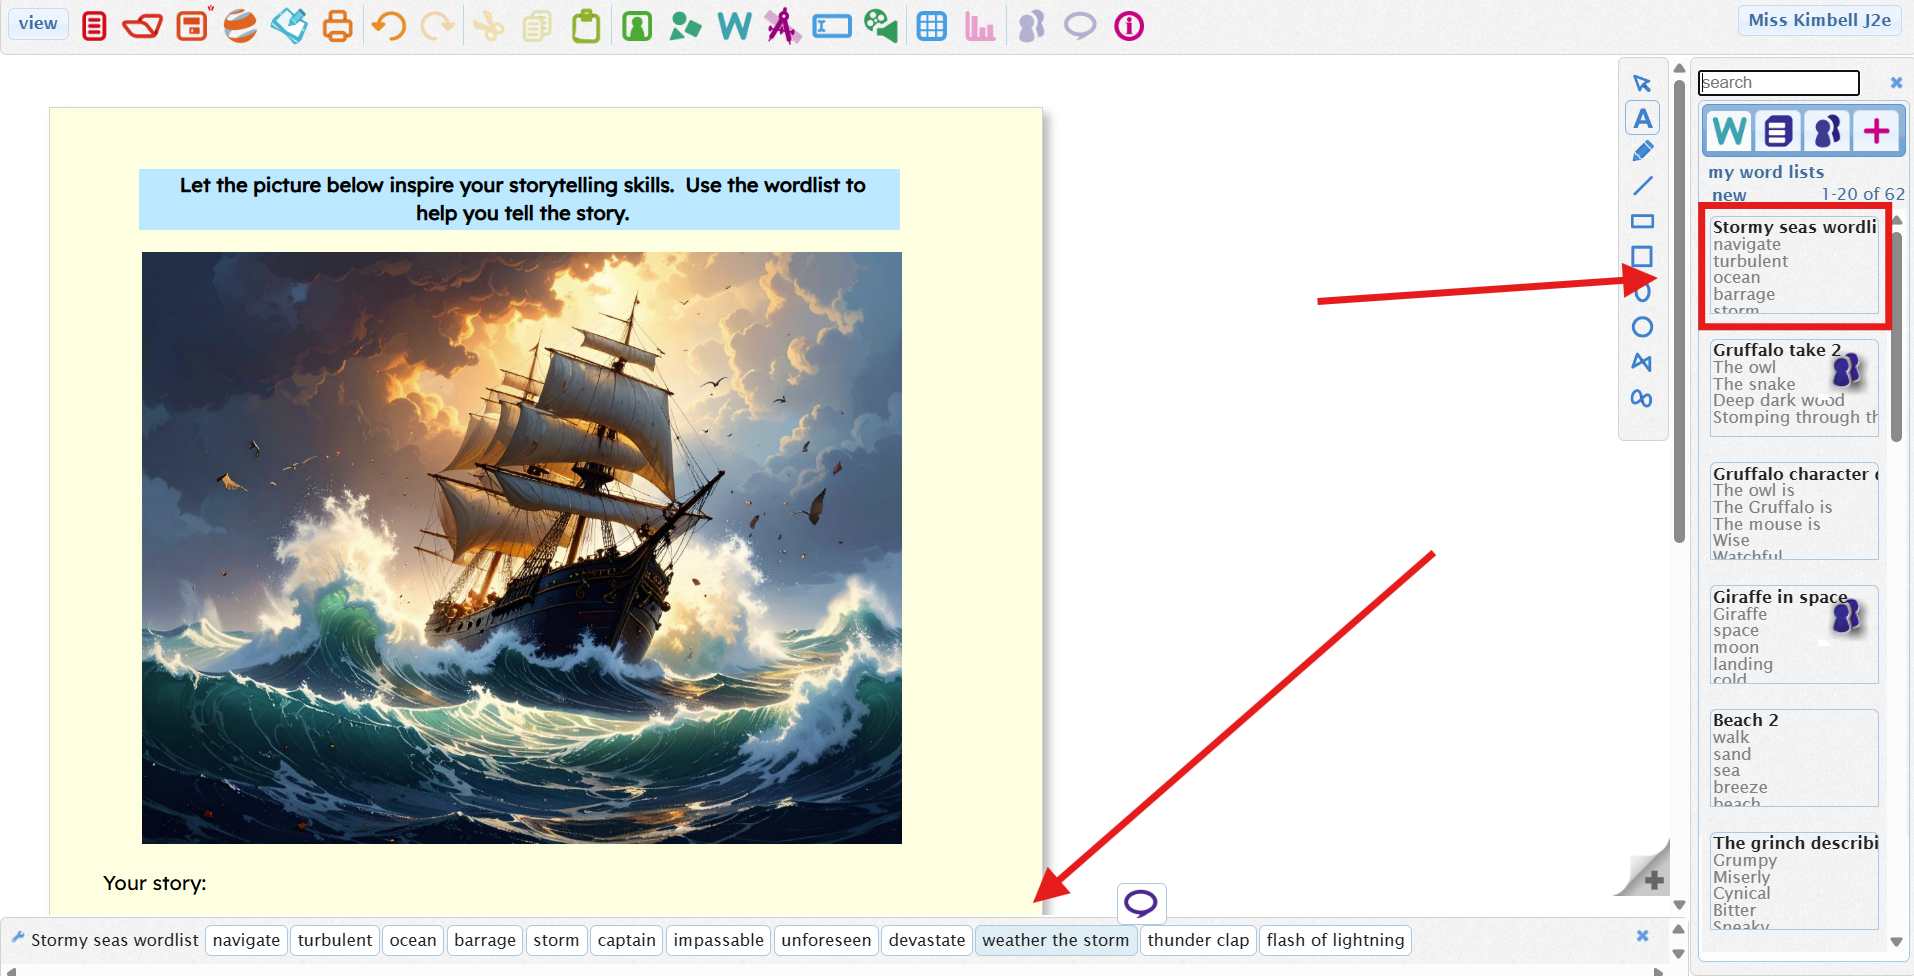Insert phrase flash of lightning
Viewport: 1914px width, 976px height.
[x=1335, y=940]
